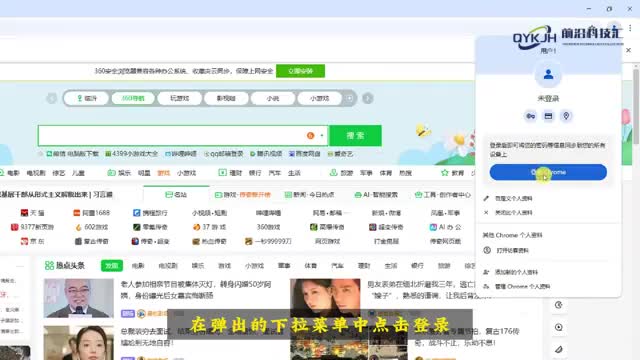Image resolution: width=640 pixels, height=360 pixels.
Task: Click the pen icon at bottom of right sidebar
Action: [x=559, y=349]
